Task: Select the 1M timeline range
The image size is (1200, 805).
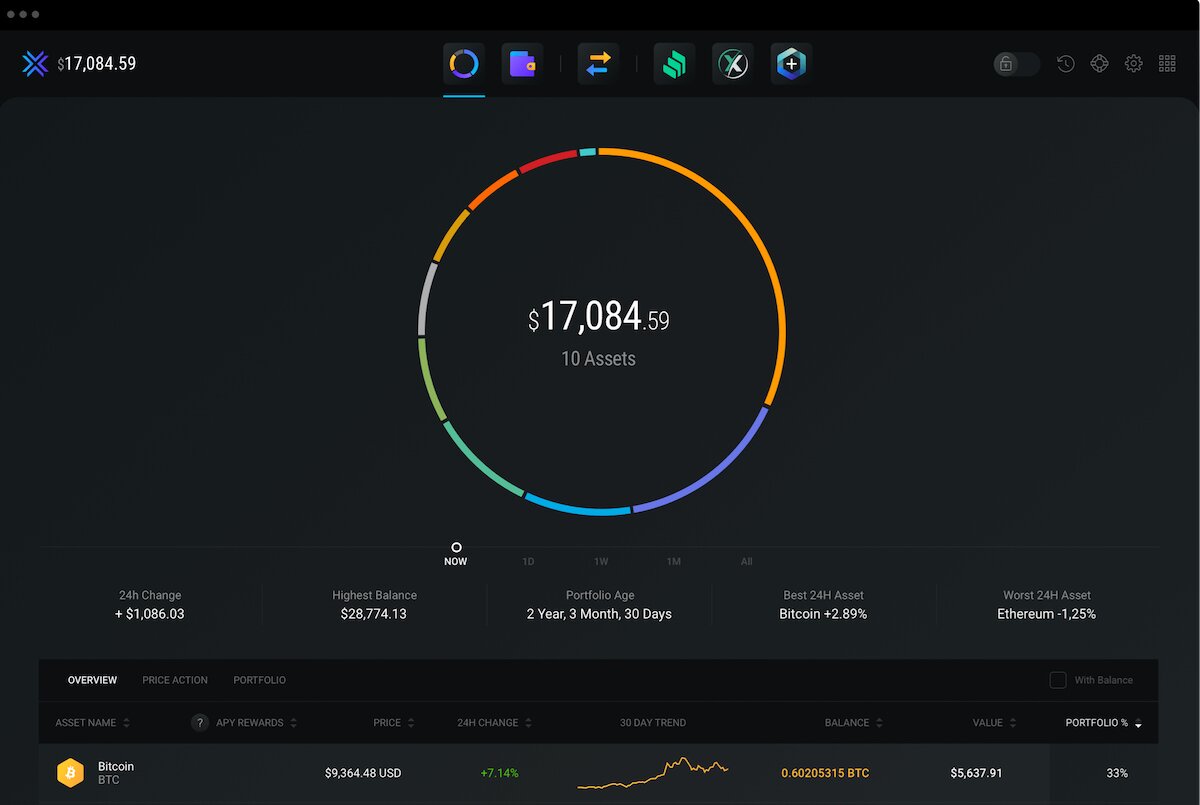Action: (x=674, y=561)
